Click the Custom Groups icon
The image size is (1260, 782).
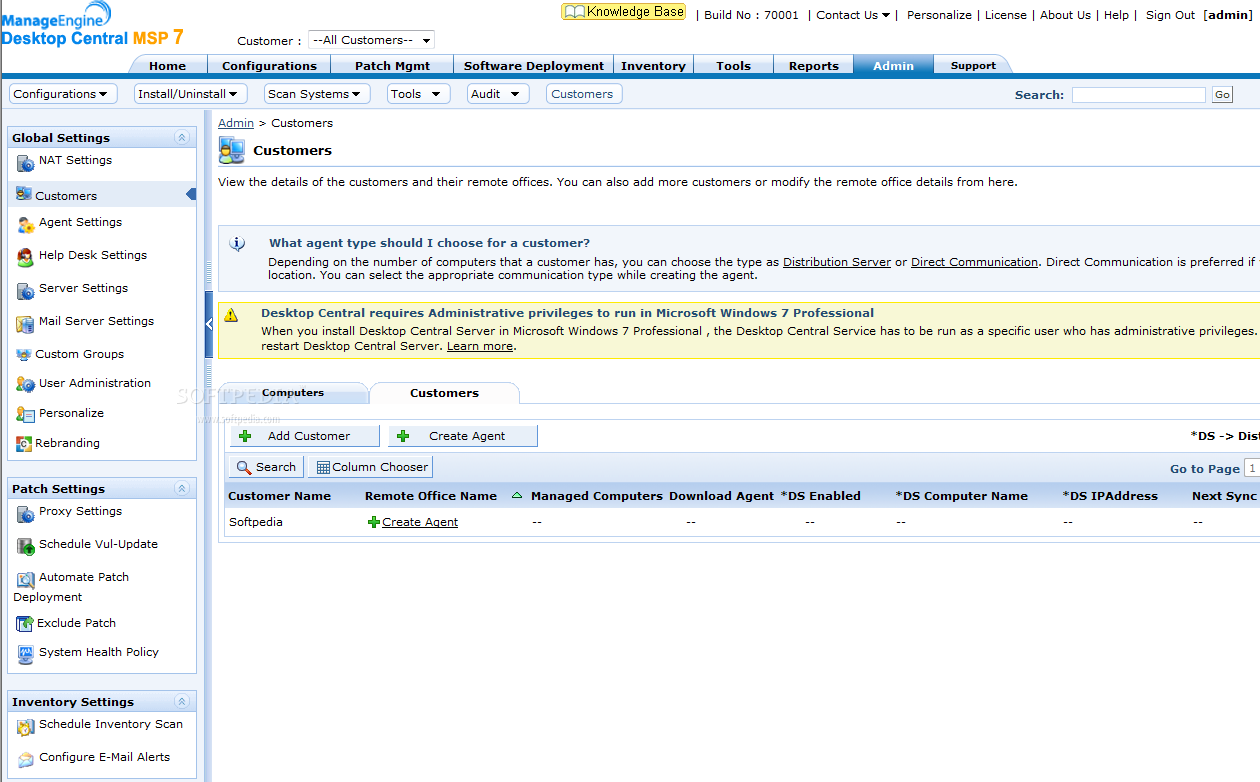pos(25,355)
